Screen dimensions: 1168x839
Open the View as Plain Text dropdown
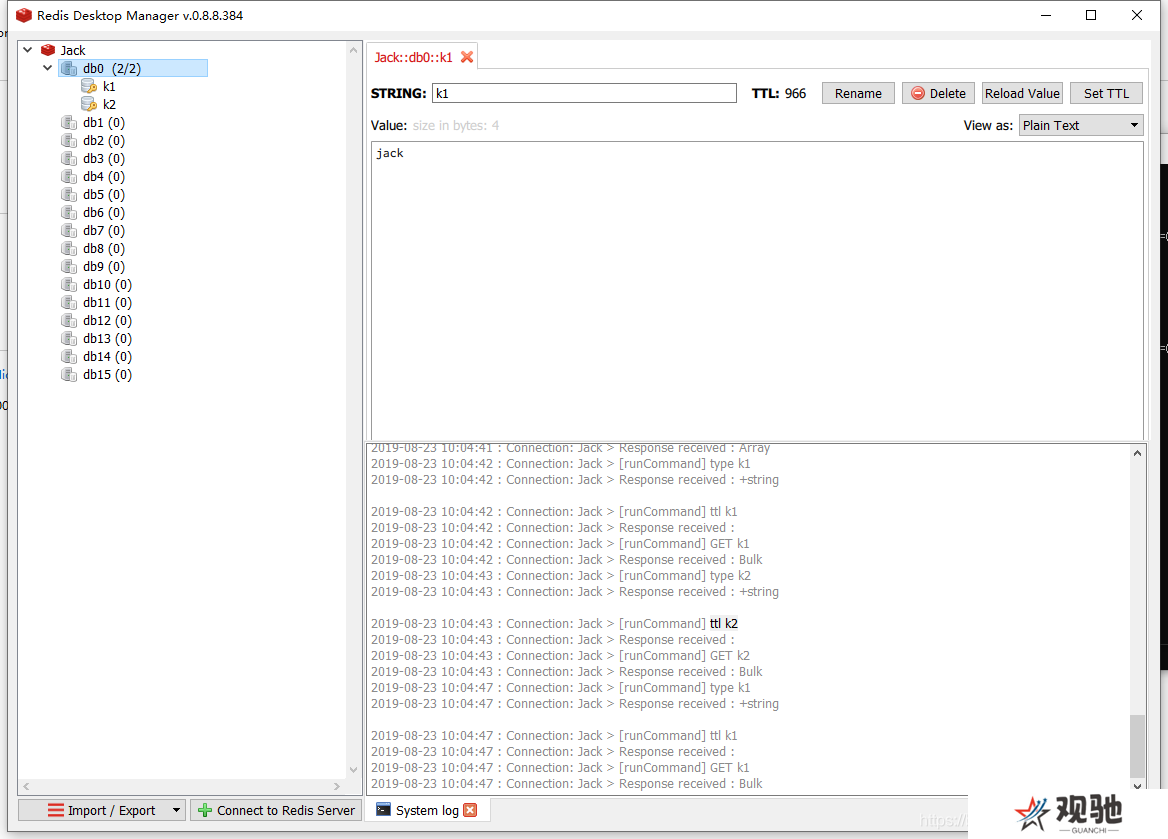1081,125
